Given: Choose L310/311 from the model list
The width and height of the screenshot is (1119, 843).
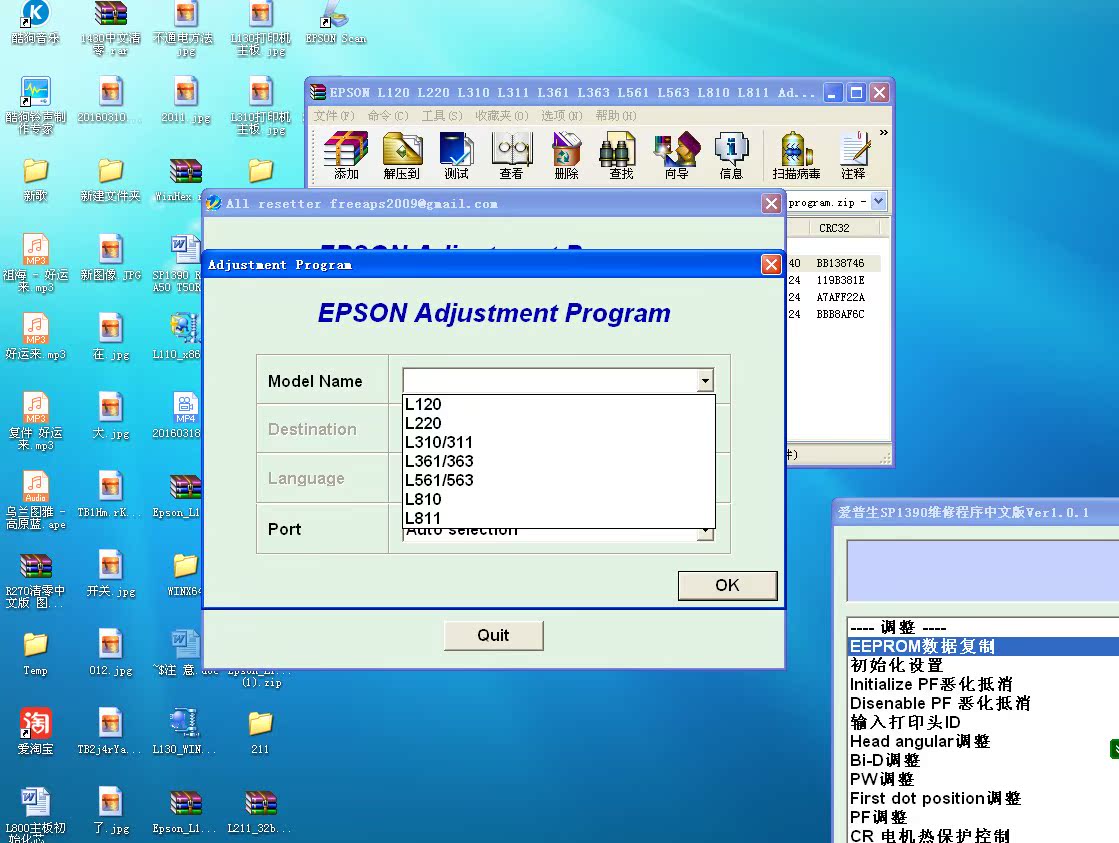Looking at the screenshot, I should coord(559,442).
